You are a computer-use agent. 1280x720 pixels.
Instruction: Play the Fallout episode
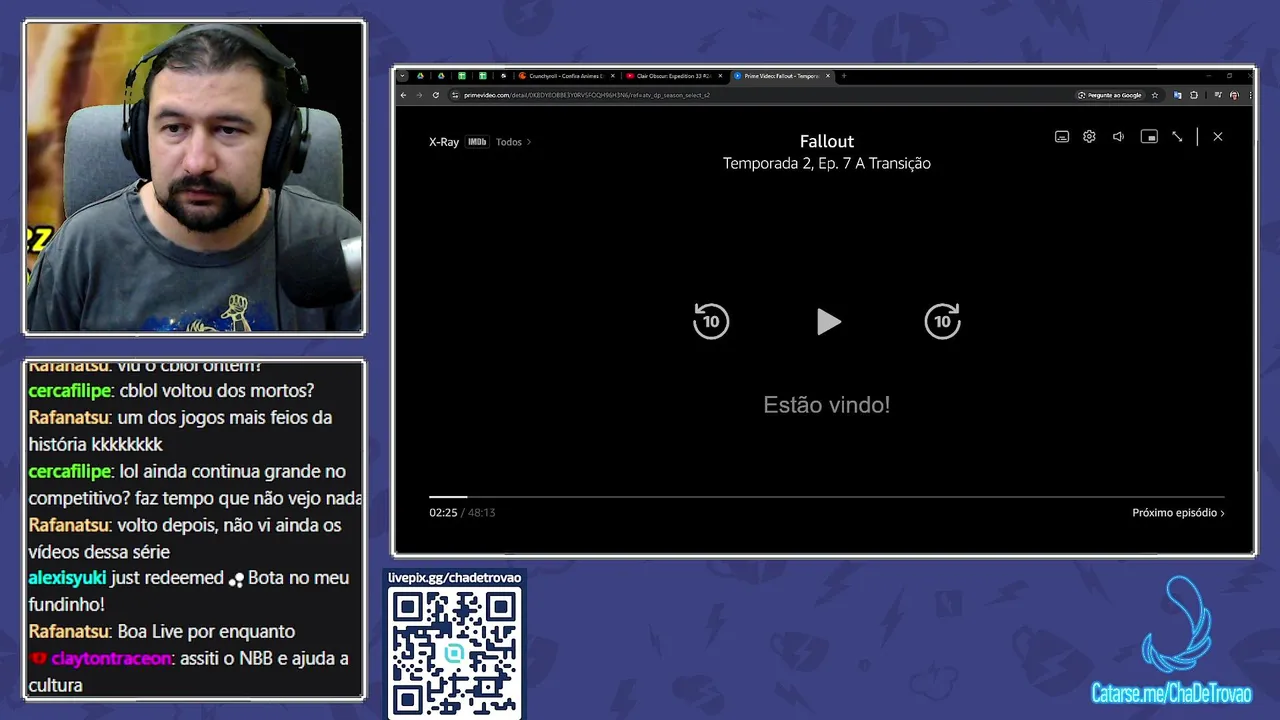click(x=828, y=322)
